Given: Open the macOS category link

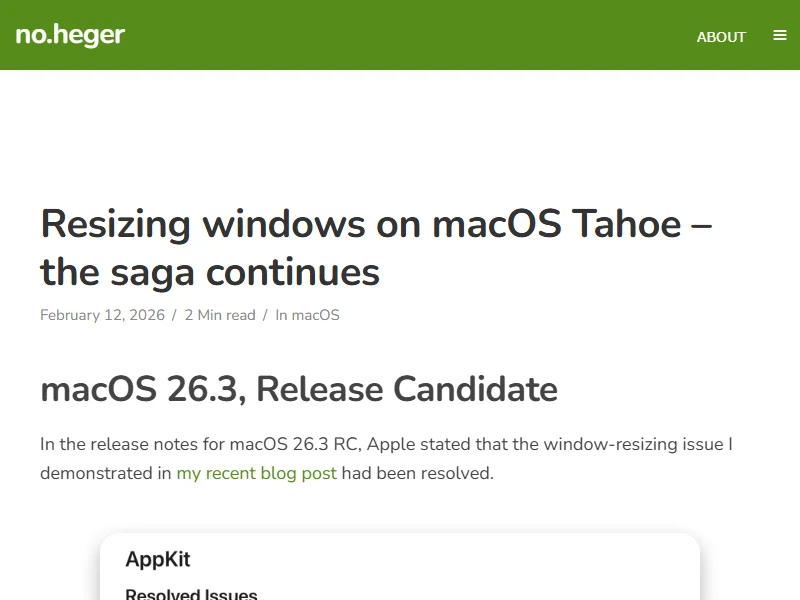Looking at the screenshot, I should [316, 315].
